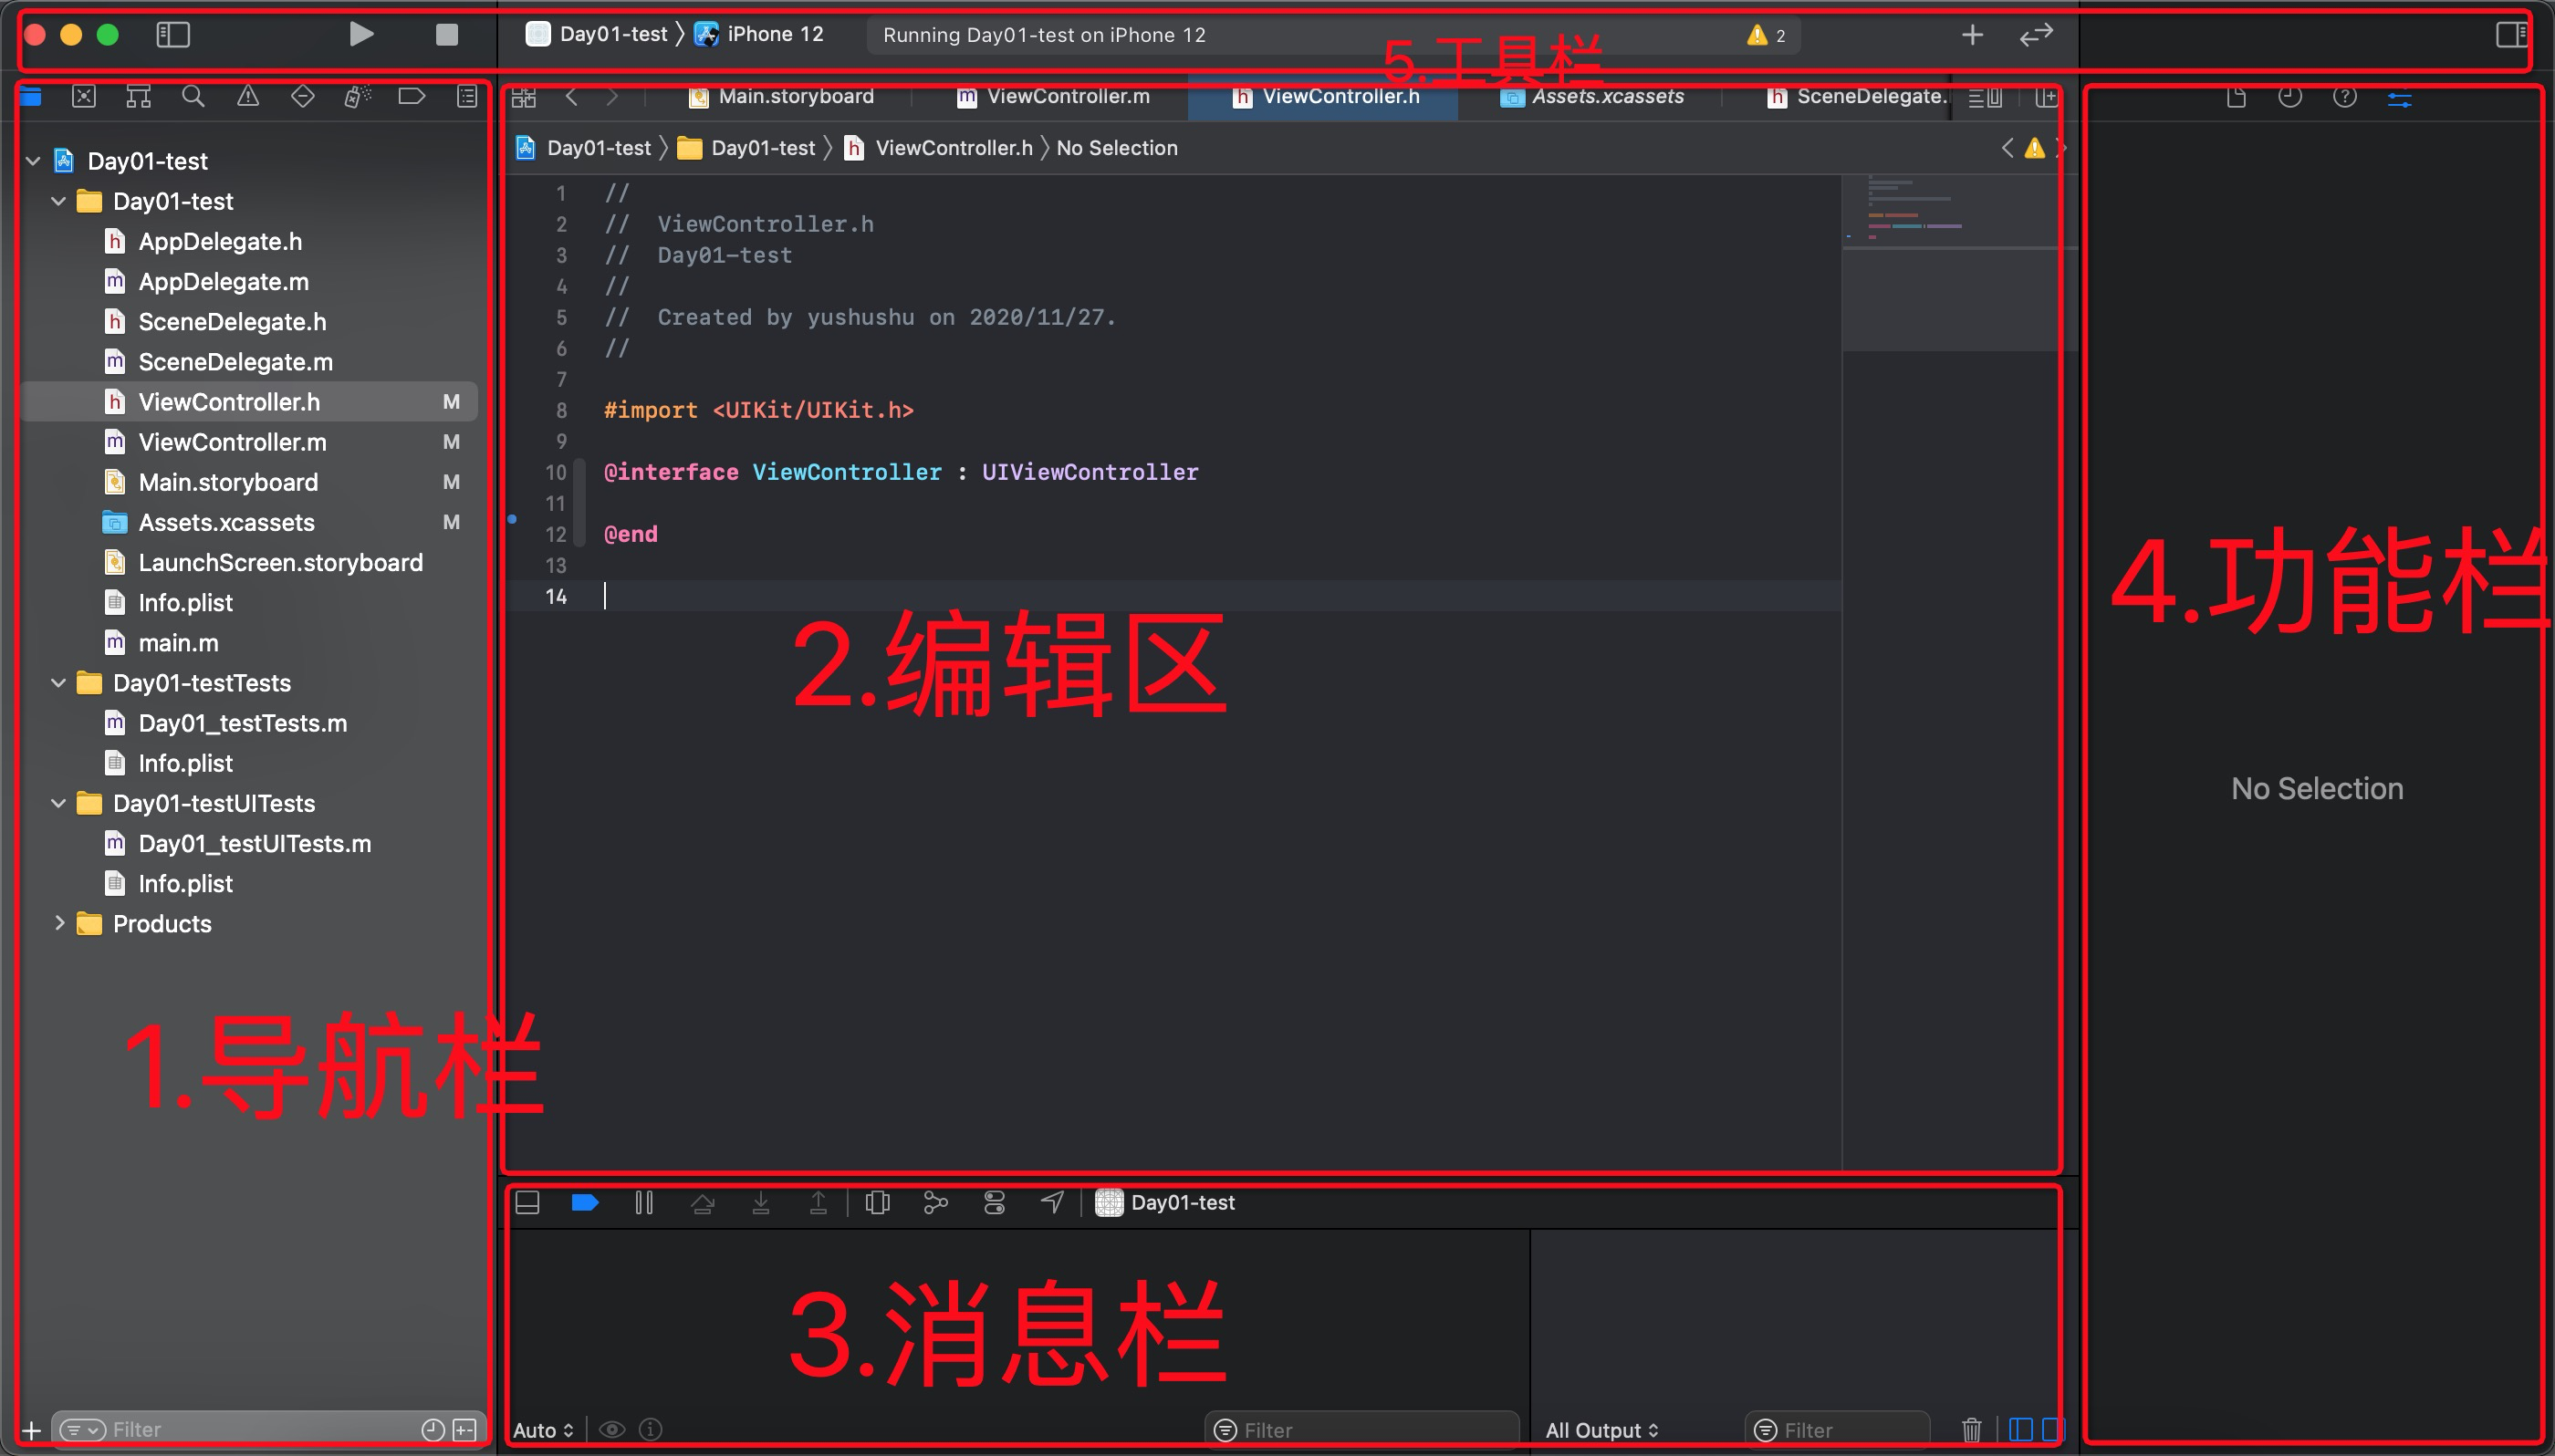Expand the Products folder
The image size is (2555, 1456).
58,923
